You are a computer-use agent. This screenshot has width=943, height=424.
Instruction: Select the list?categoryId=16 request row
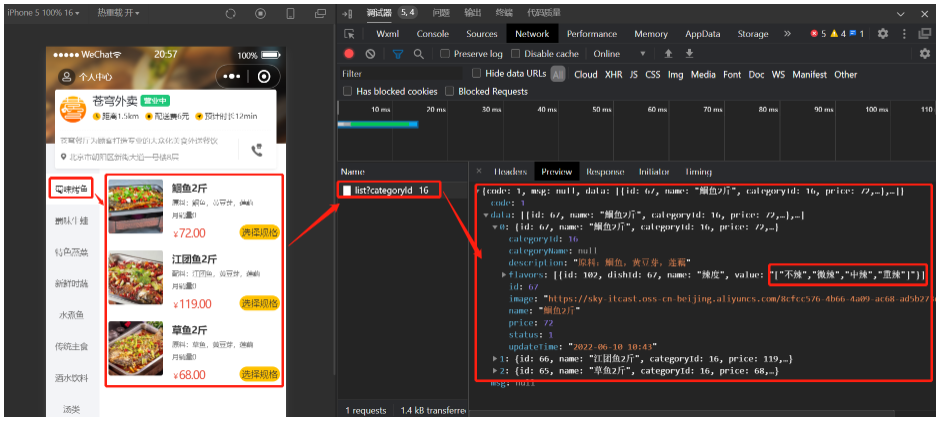click(x=402, y=190)
